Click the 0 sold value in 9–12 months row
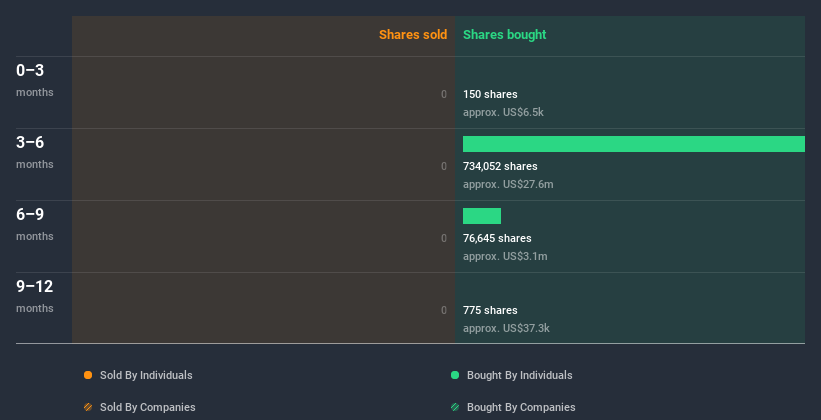 pyautogui.click(x=444, y=310)
